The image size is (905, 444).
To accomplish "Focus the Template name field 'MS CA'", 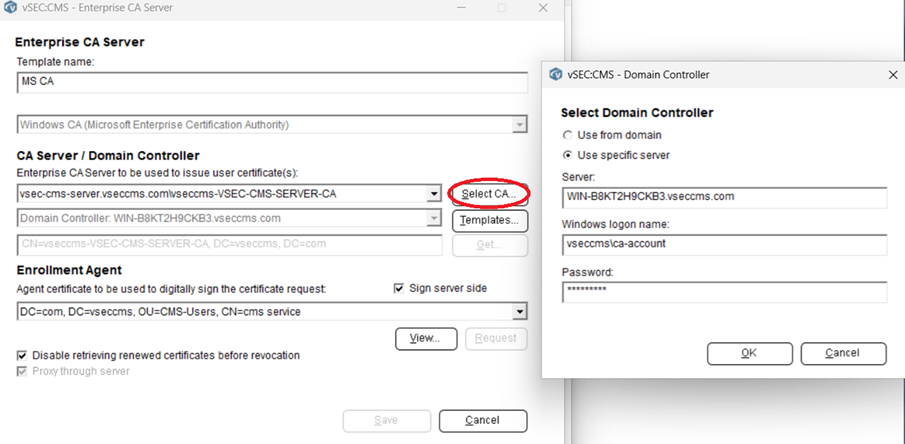I will click(x=272, y=82).
